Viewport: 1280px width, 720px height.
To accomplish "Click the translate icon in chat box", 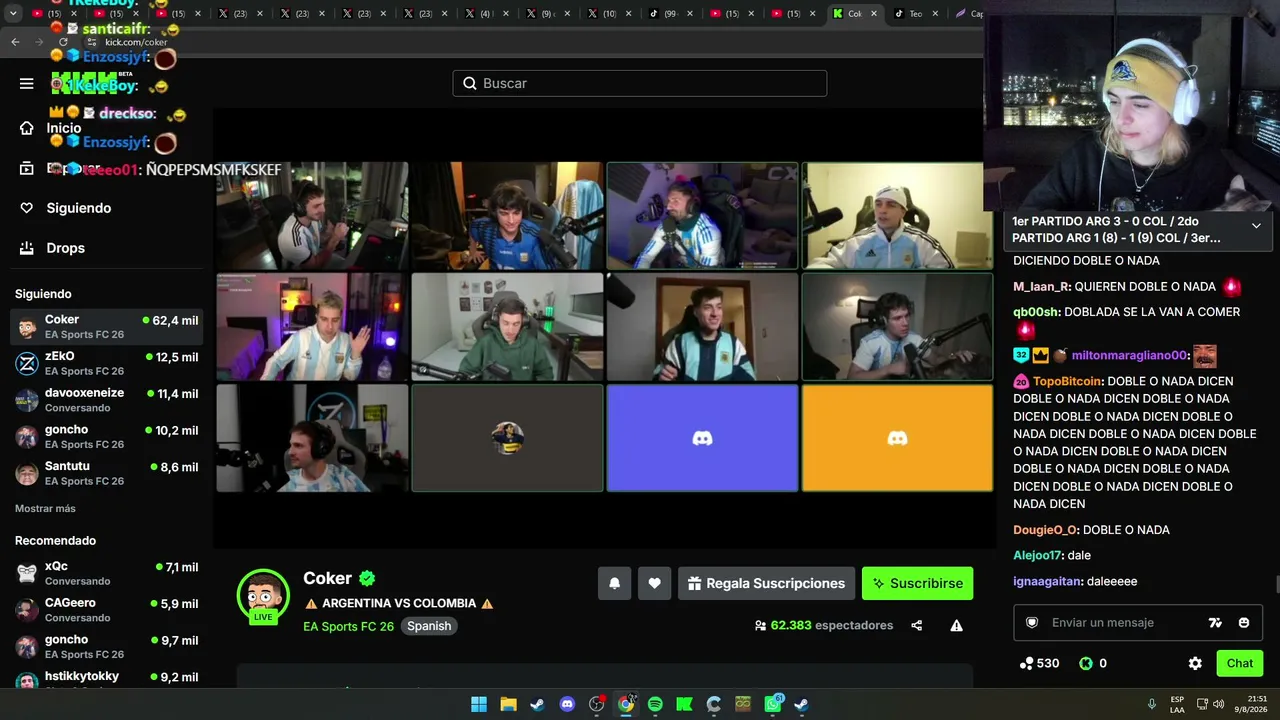I will pyautogui.click(x=1215, y=622).
